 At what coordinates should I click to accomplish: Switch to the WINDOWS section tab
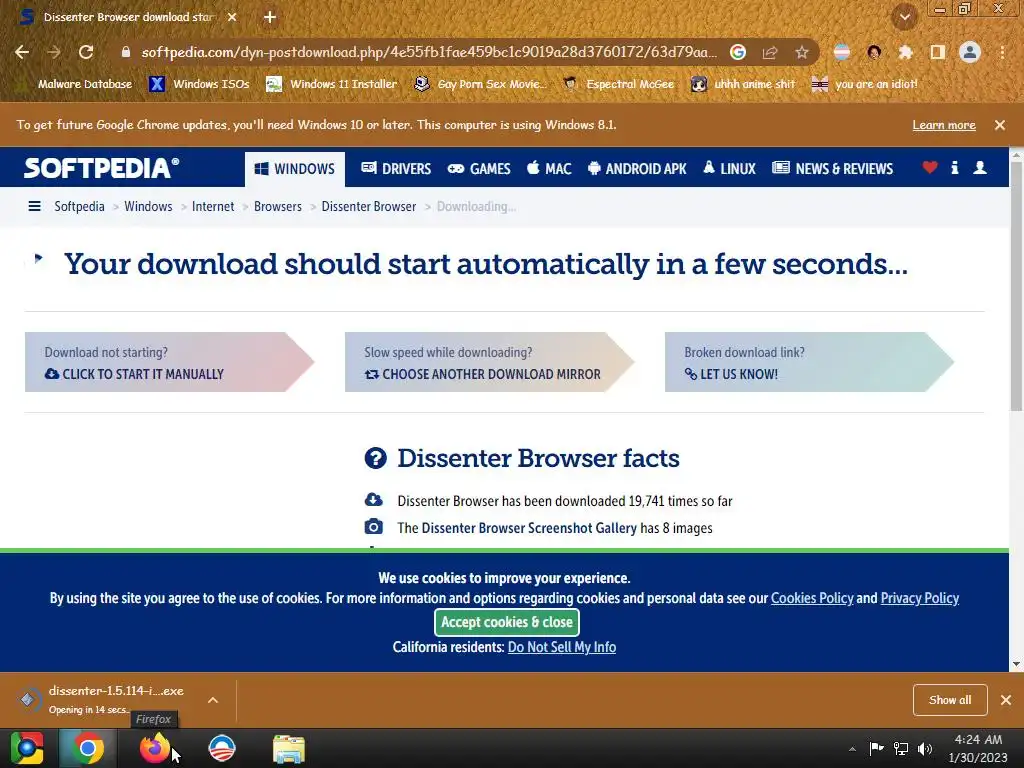[295, 168]
